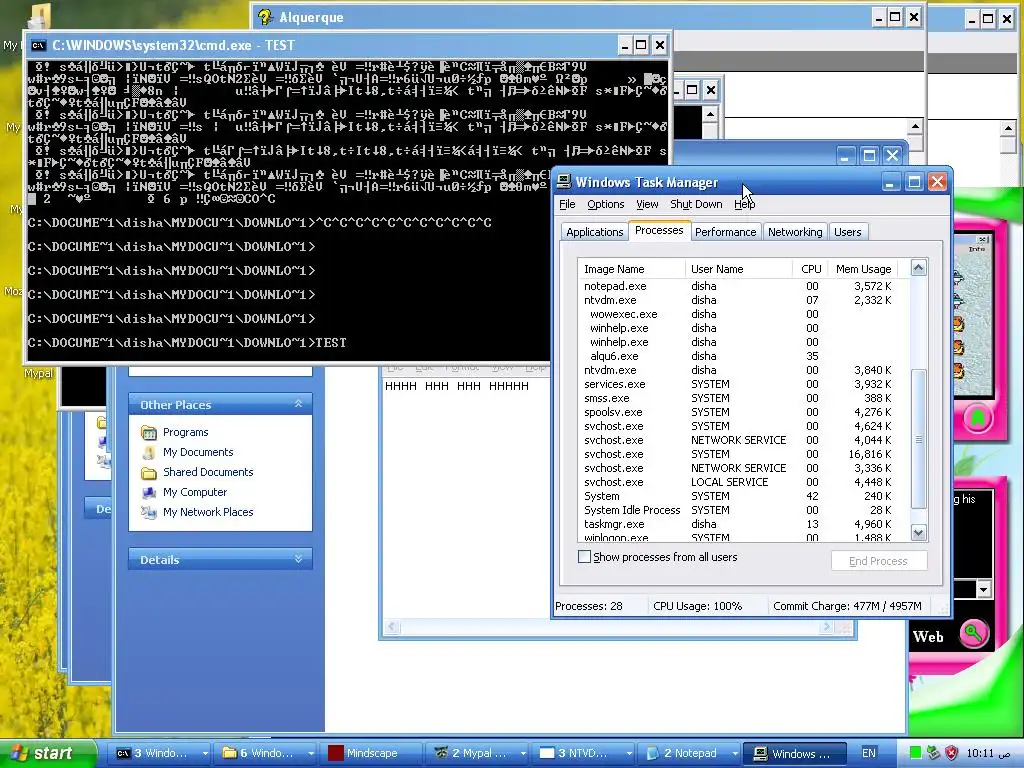Click the Windows Task Manager taskbar button
Screen dimensions: 1024x768
pyautogui.click(x=797, y=753)
